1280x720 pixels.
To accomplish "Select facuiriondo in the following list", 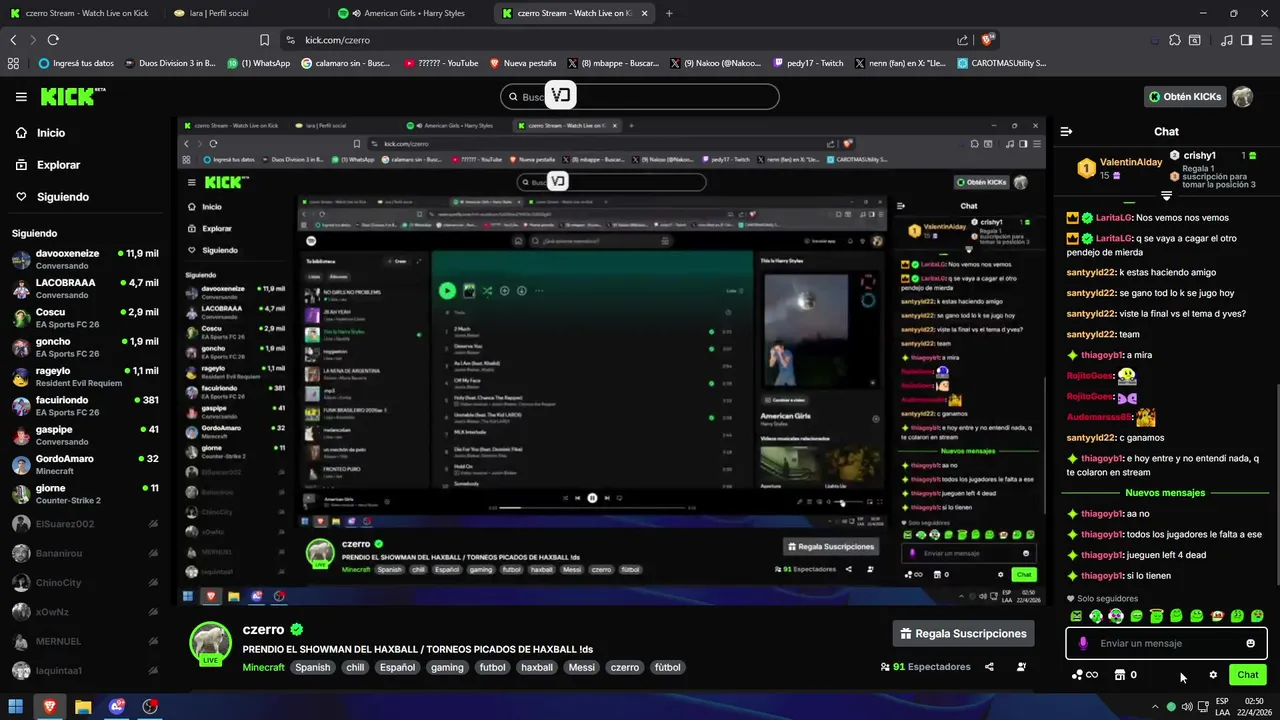I will [x=85, y=406].
